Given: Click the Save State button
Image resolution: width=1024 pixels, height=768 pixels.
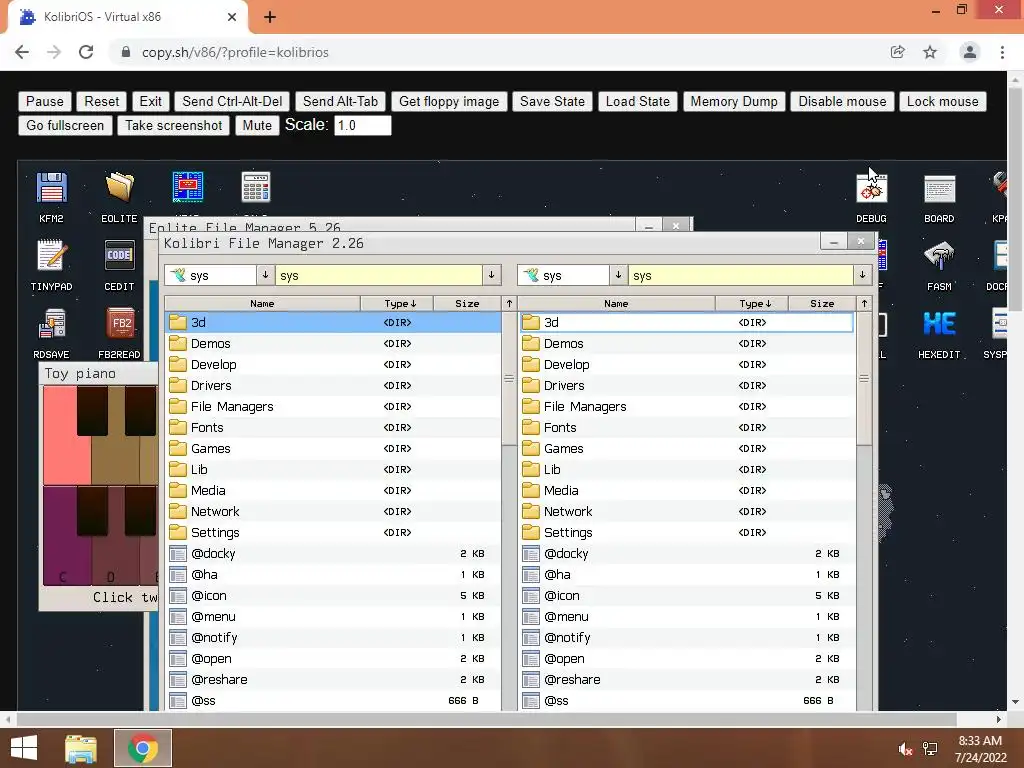Looking at the screenshot, I should [x=552, y=101].
